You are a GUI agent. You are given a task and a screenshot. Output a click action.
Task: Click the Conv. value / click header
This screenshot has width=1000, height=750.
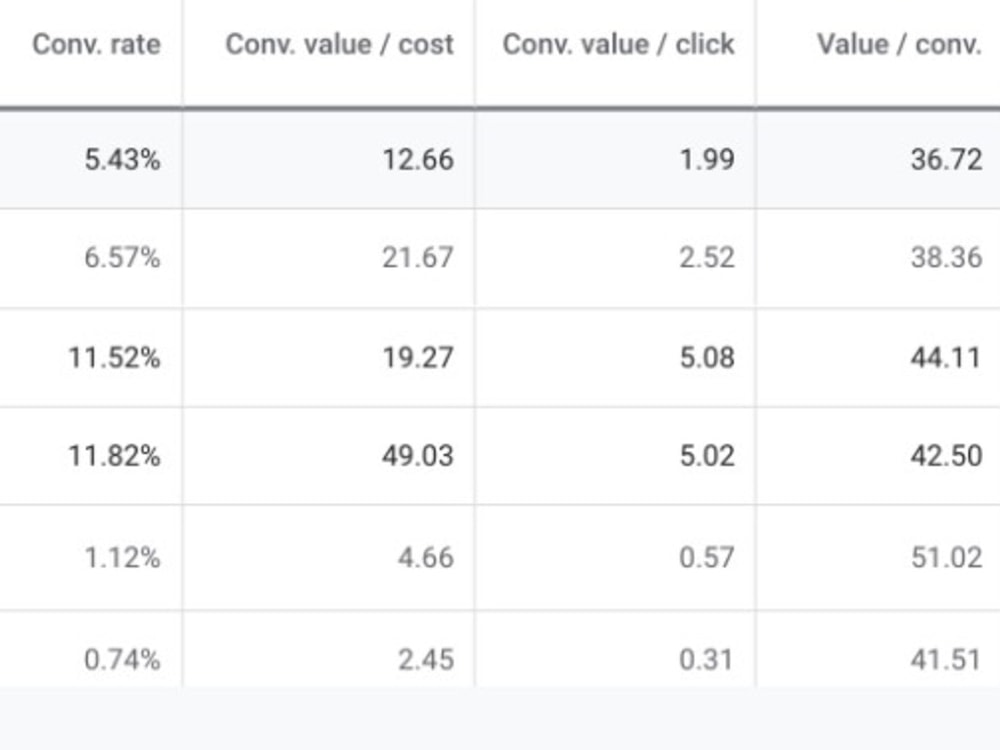click(619, 45)
